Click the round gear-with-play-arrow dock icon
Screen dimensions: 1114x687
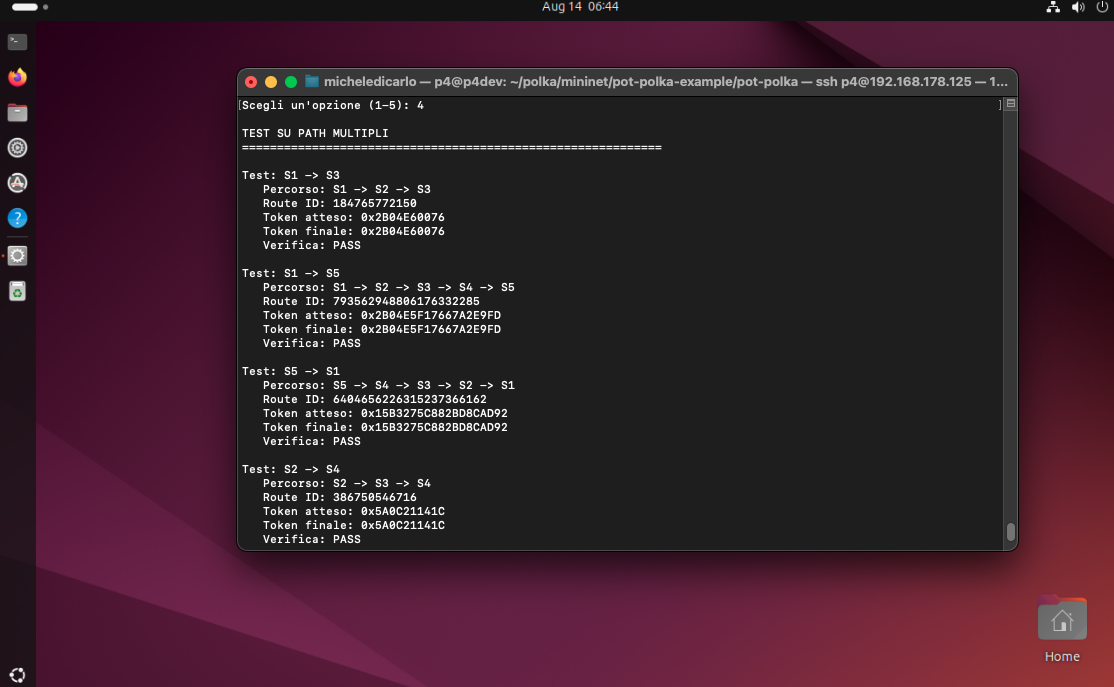(17, 148)
